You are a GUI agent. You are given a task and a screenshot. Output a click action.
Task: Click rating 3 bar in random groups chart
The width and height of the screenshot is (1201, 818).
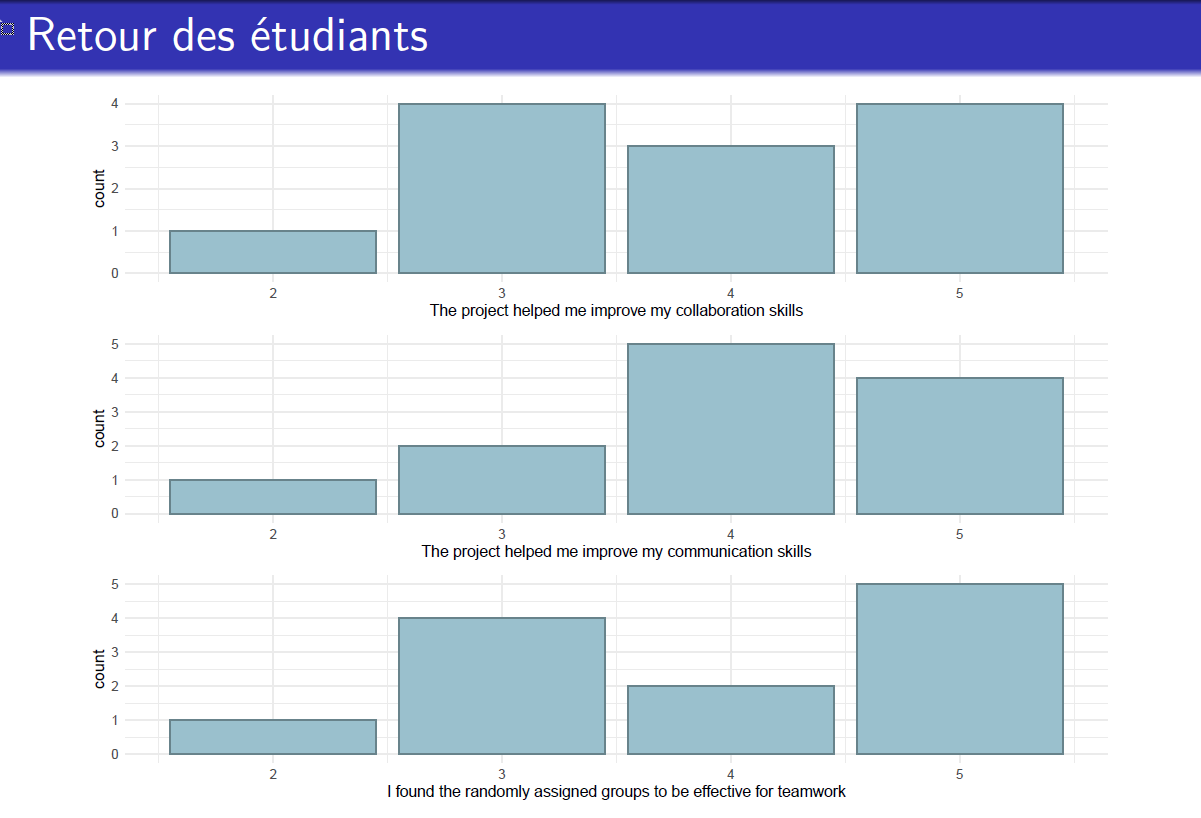[x=502, y=686]
